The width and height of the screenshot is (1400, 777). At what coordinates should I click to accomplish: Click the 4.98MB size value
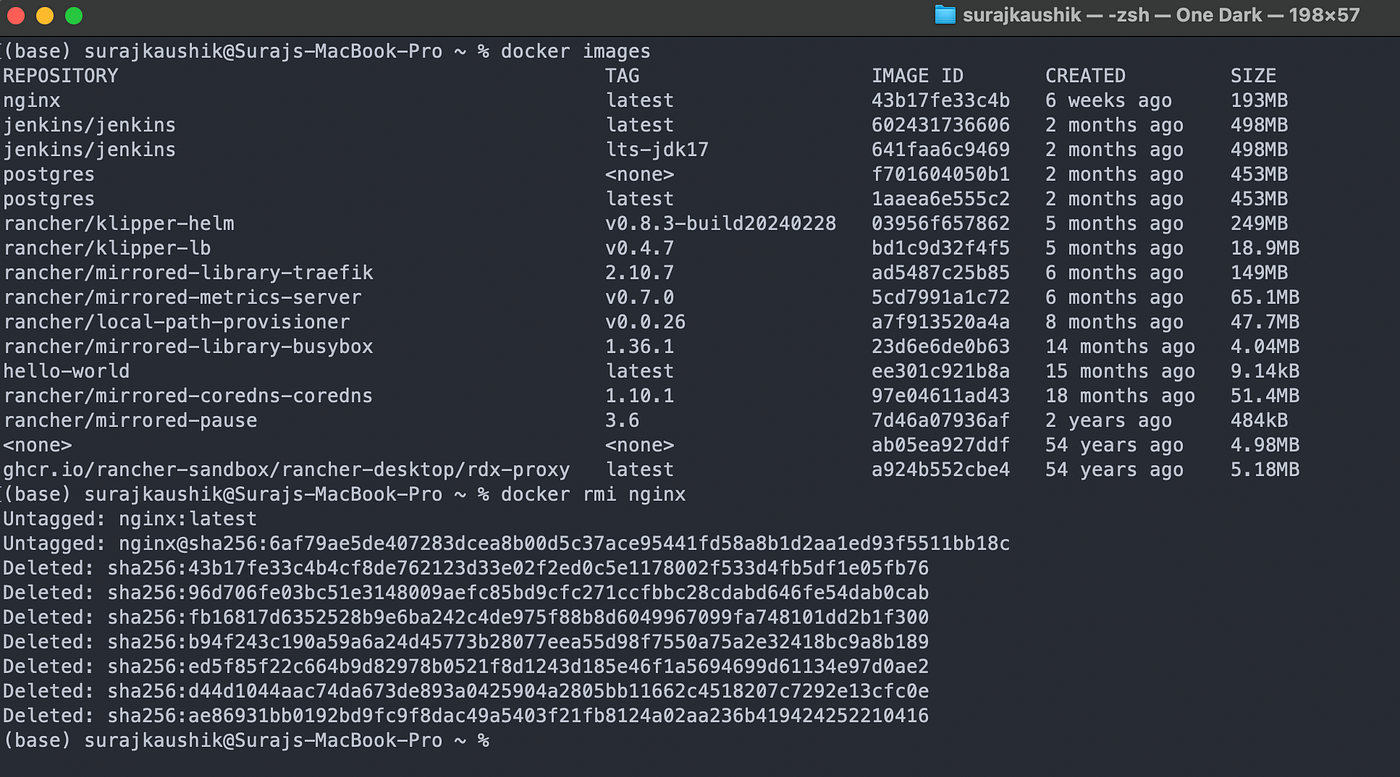[1265, 445]
